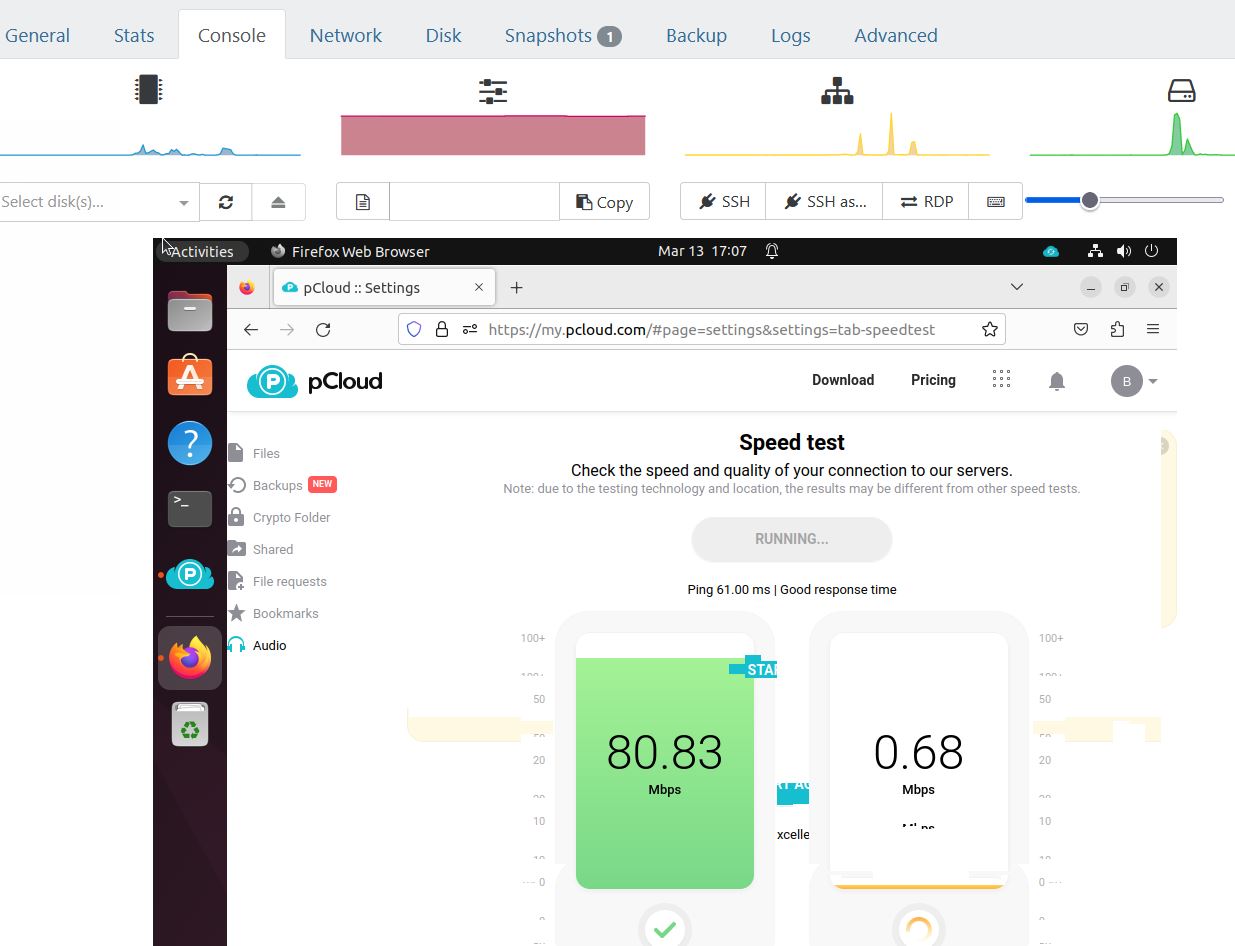The width and height of the screenshot is (1235, 946).
Task: Open Help from the dock
Action: 190,442
